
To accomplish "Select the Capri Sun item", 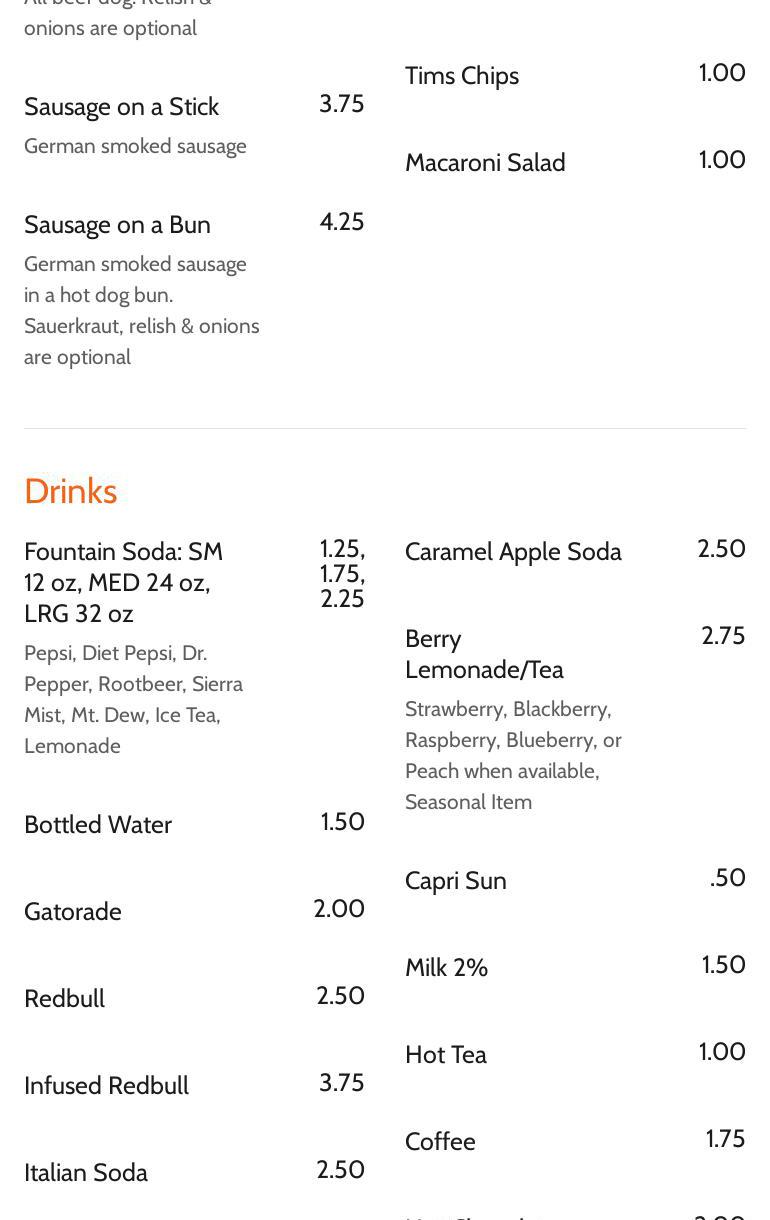I will pyautogui.click(x=455, y=881).
